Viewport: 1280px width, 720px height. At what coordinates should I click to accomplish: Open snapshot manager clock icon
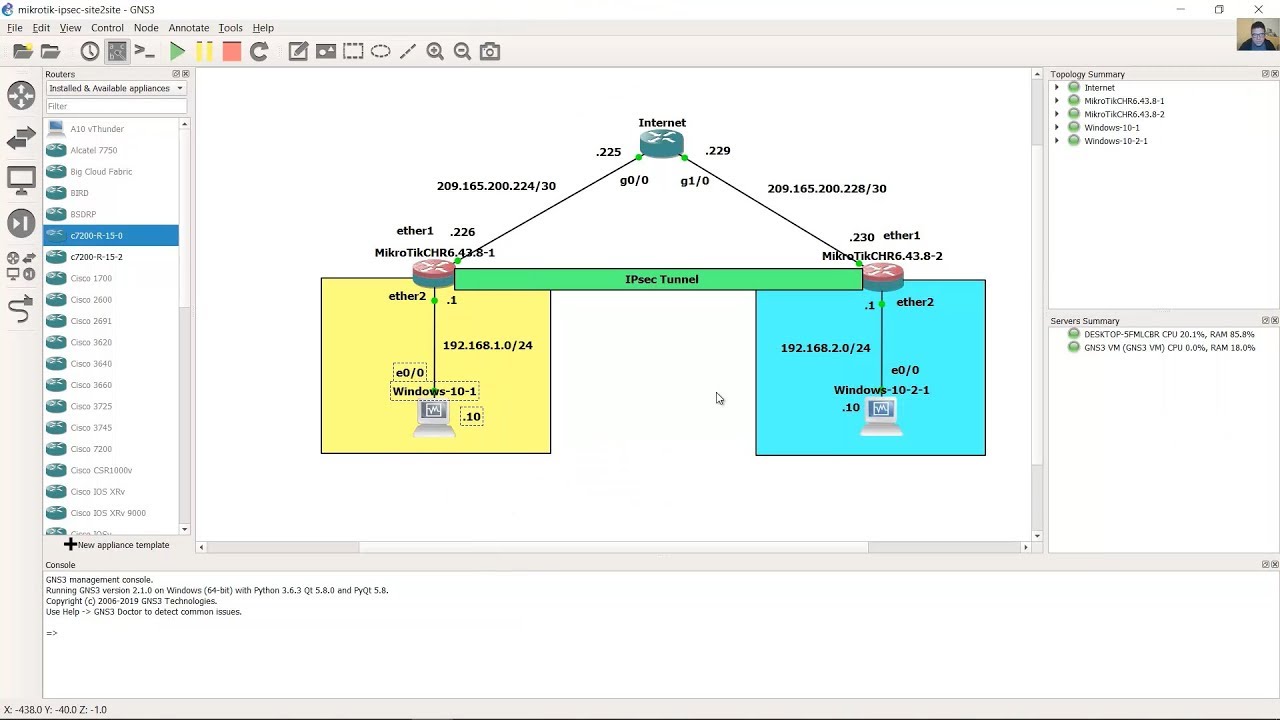[x=90, y=51]
